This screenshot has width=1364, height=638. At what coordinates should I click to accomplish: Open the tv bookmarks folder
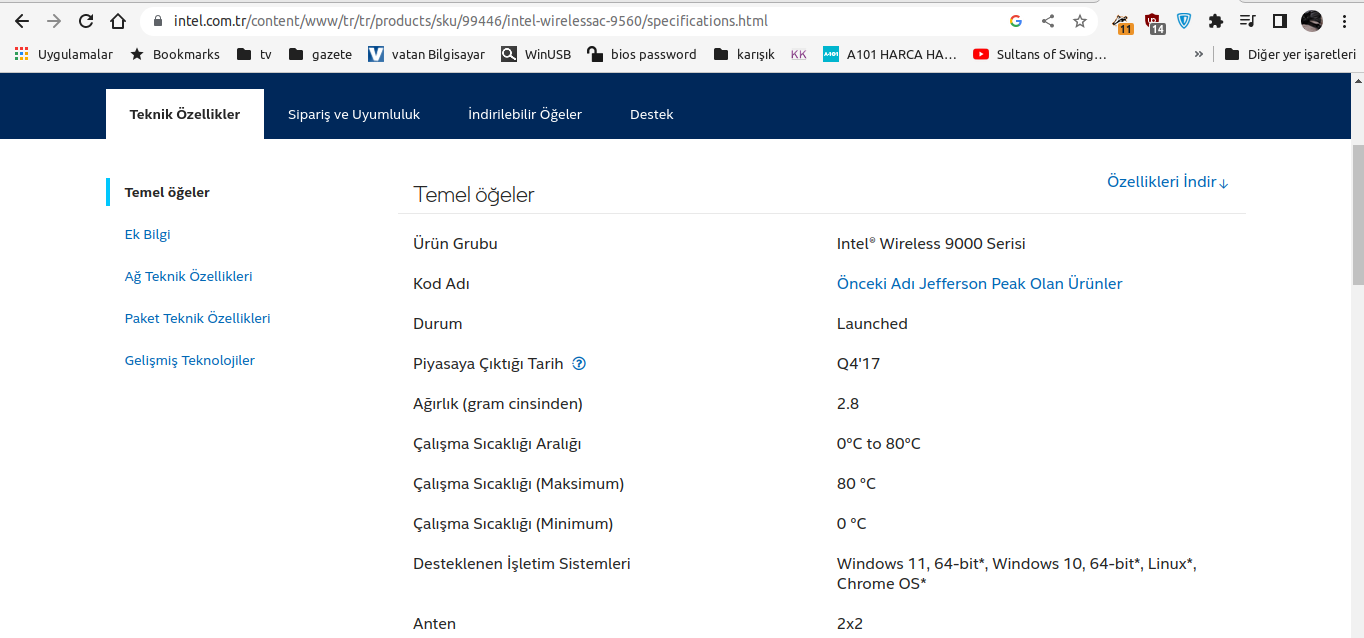(x=254, y=54)
